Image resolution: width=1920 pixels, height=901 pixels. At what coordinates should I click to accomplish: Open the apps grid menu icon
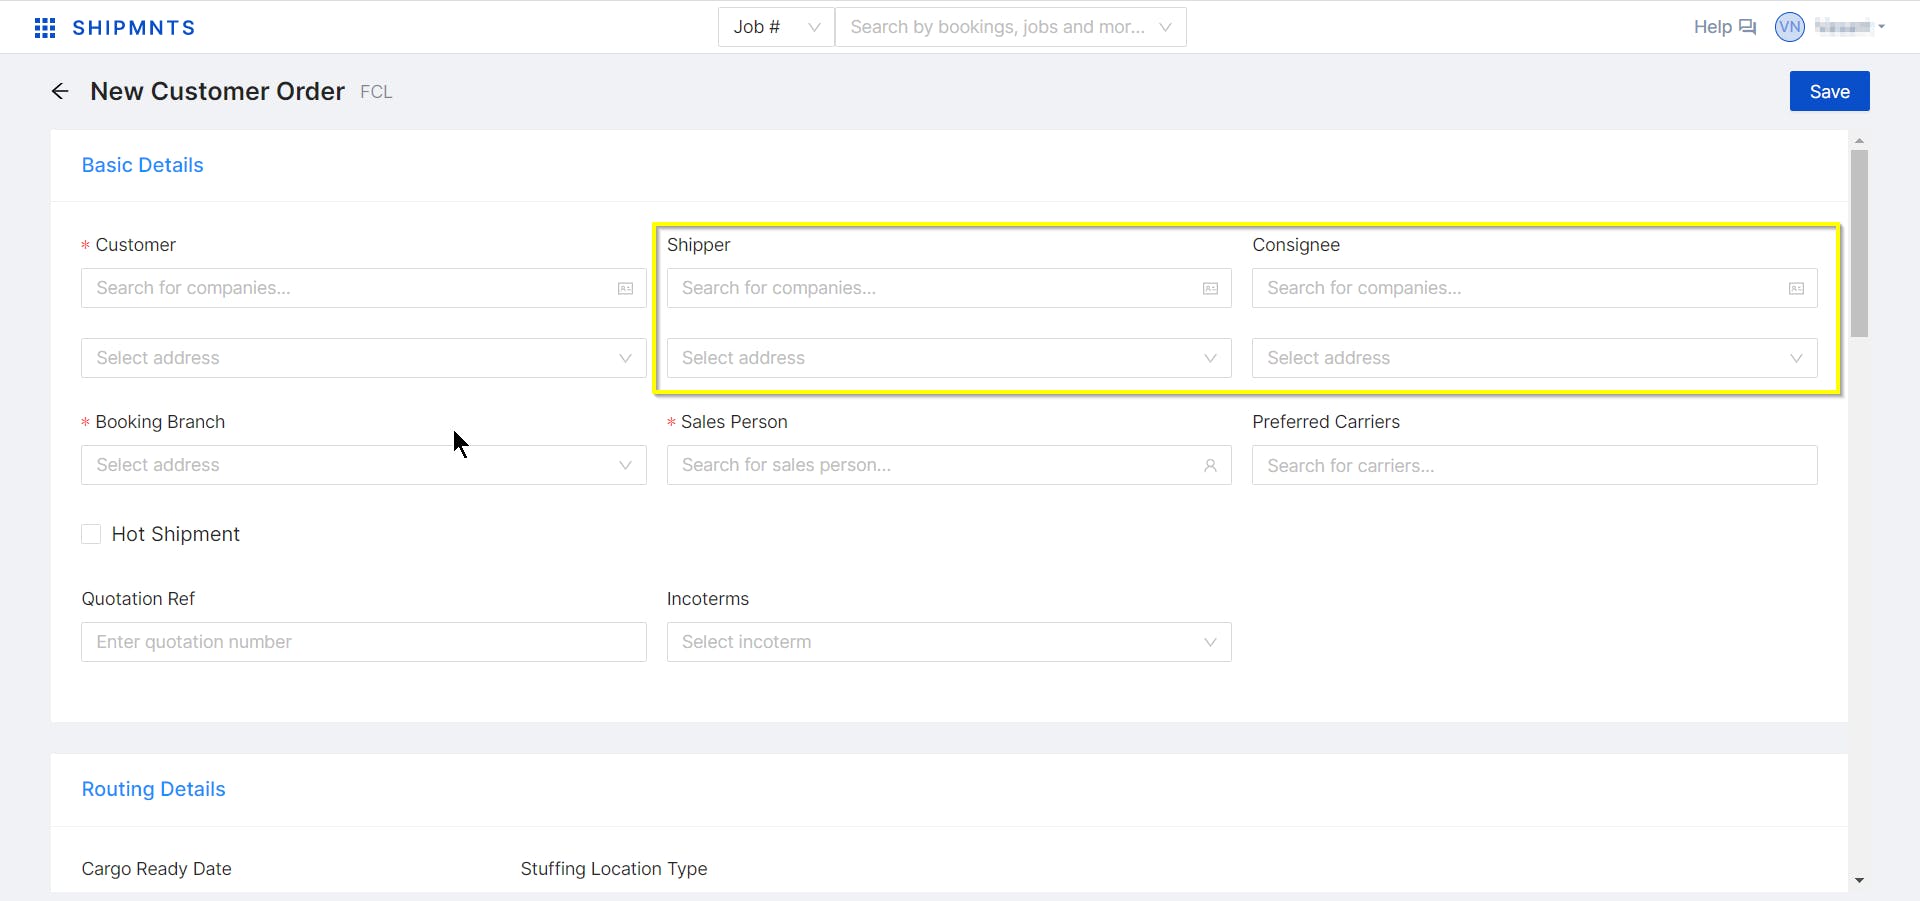coord(45,28)
